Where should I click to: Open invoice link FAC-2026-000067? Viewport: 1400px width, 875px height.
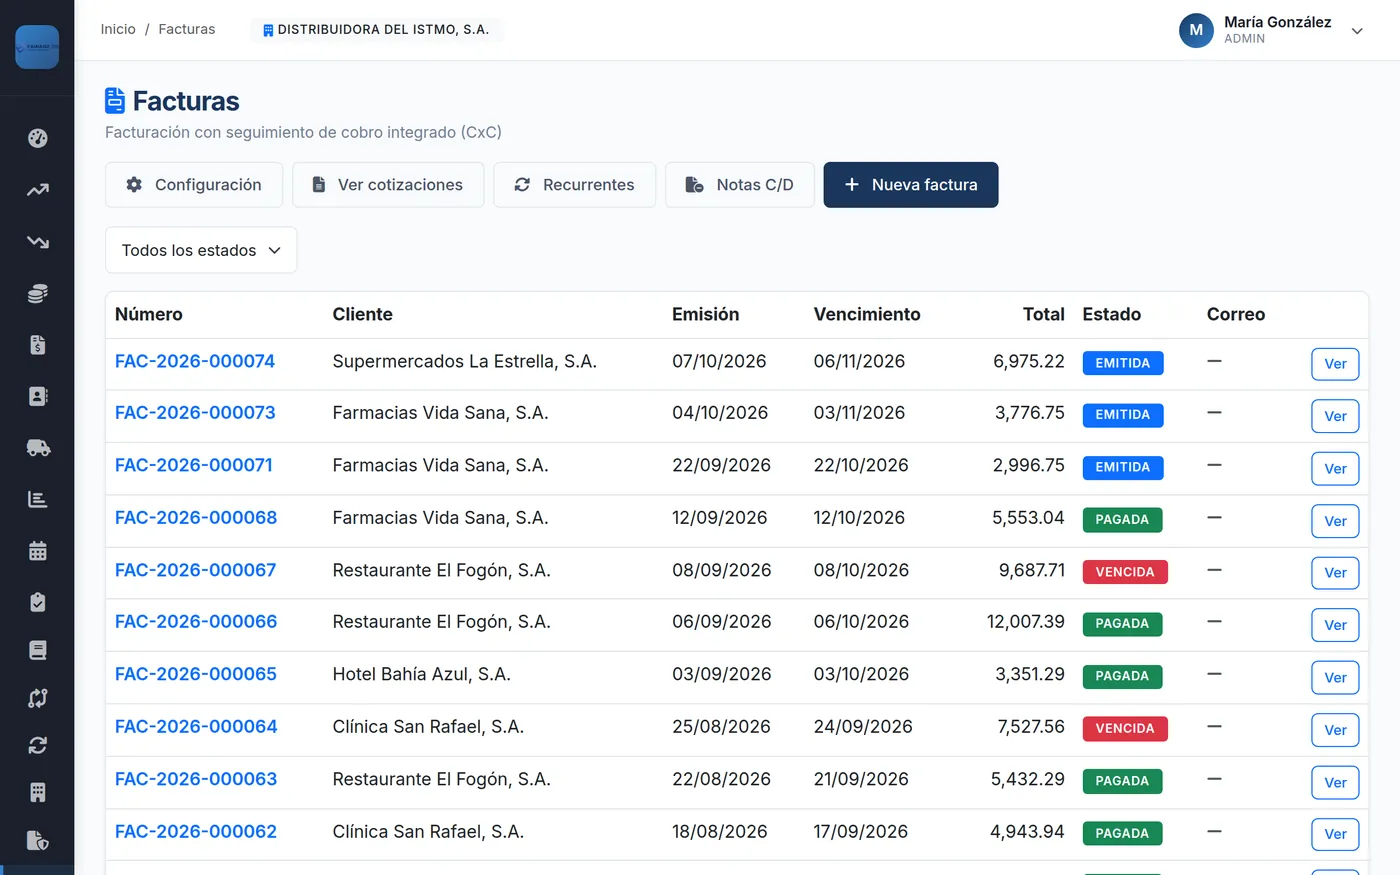196,570
